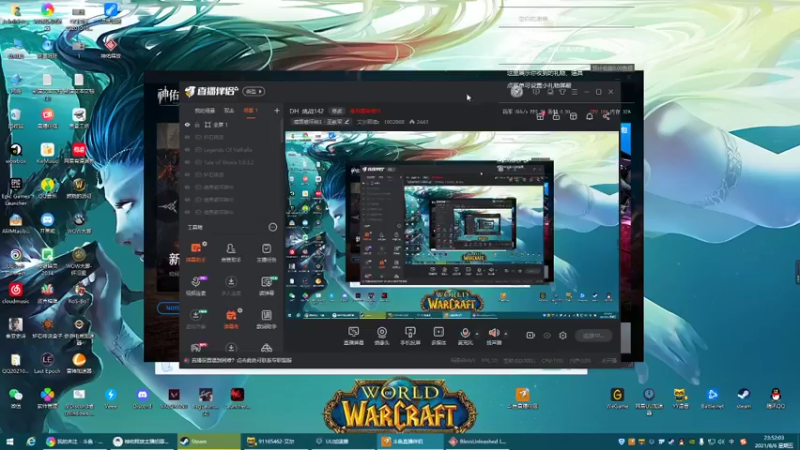Add a phone screen-cast source from the bottom bar

[410, 336]
